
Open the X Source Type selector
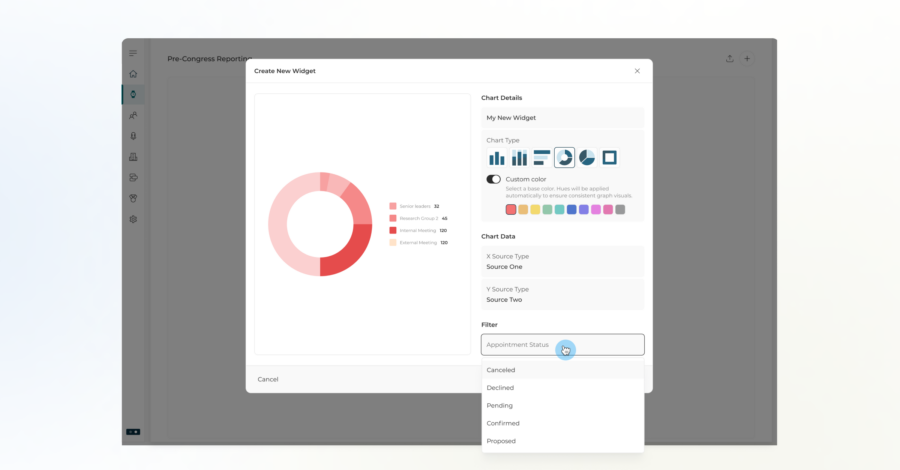pos(562,262)
